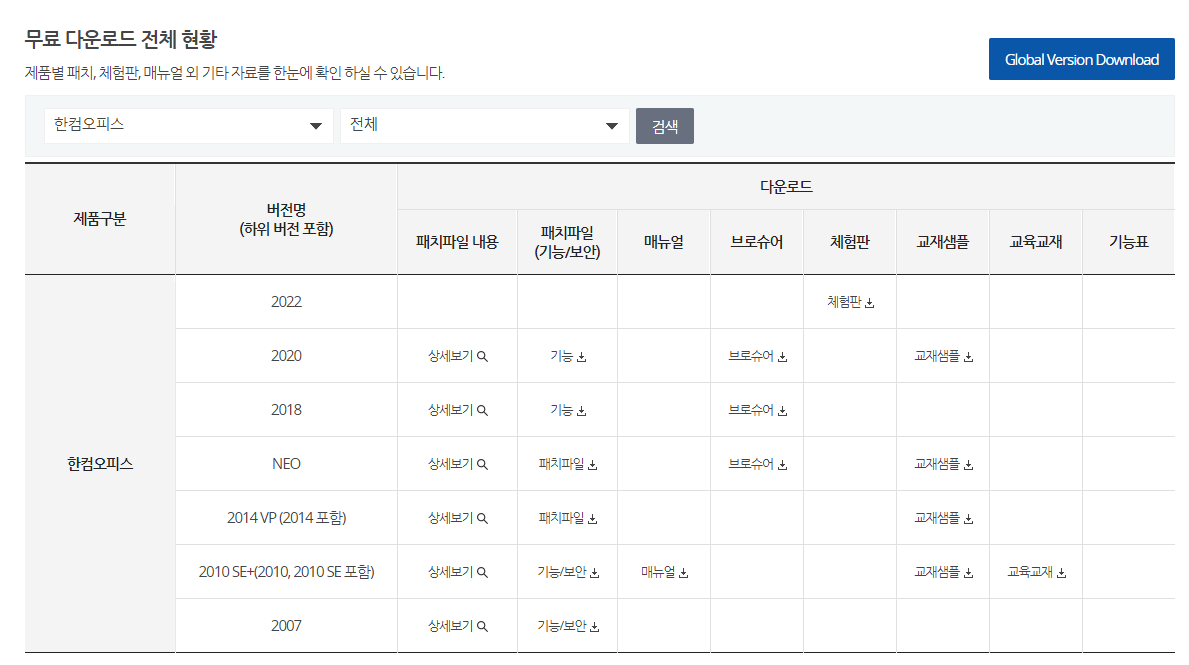The width and height of the screenshot is (1189, 665).
Task: Click the 2014 VP (2014 포함) cell
Action: click(x=286, y=518)
